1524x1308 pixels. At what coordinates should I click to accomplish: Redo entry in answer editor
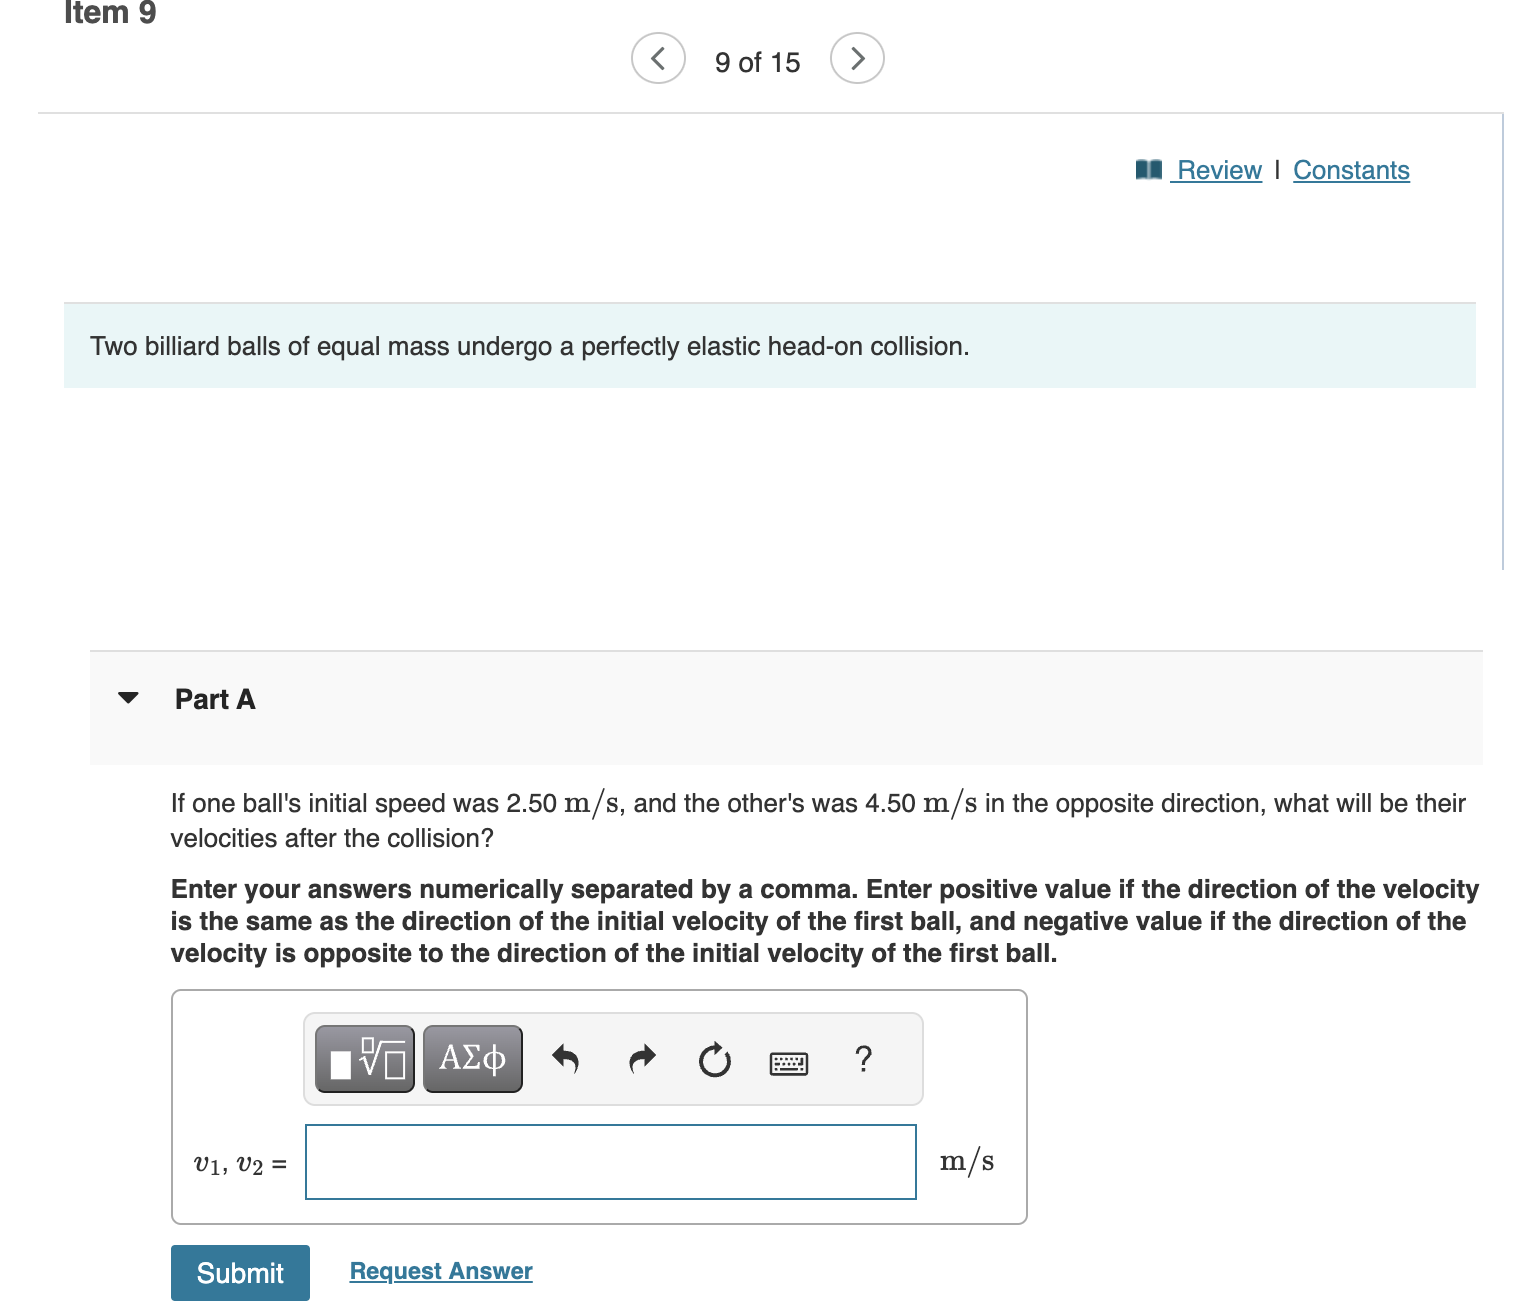(x=642, y=1058)
